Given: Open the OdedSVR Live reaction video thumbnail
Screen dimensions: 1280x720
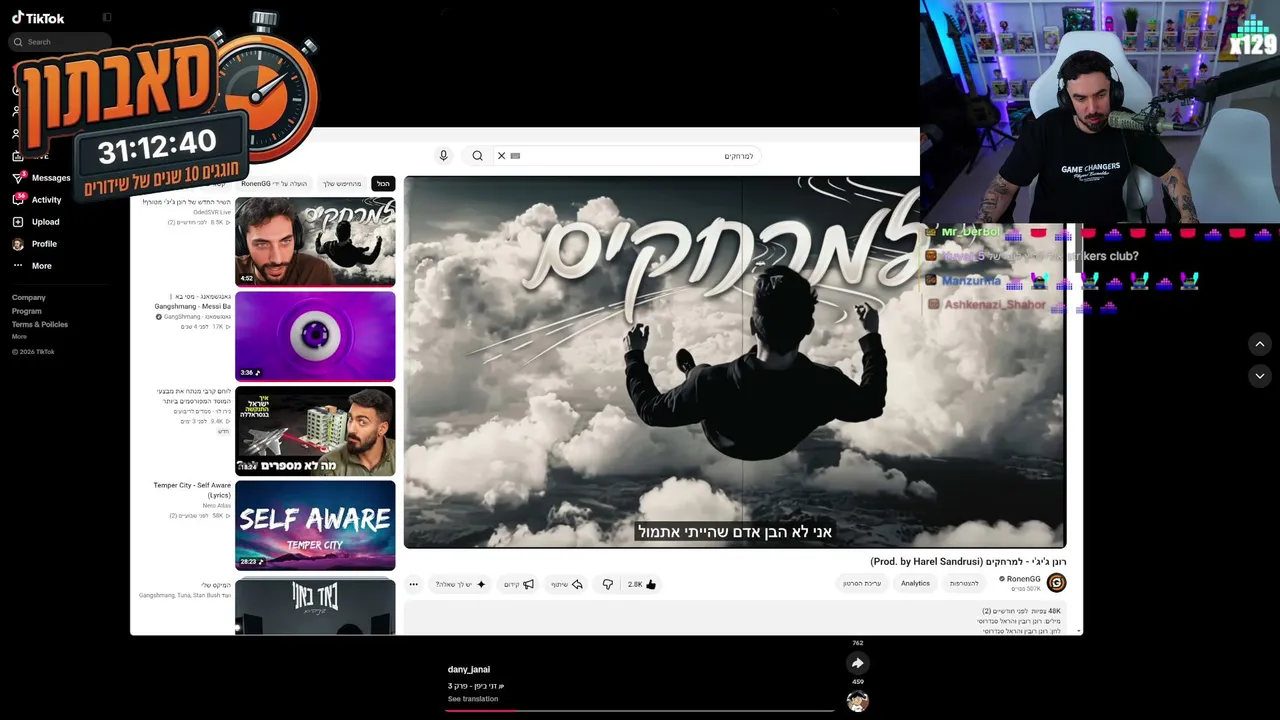Looking at the screenshot, I should pyautogui.click(x=315, y=242).
